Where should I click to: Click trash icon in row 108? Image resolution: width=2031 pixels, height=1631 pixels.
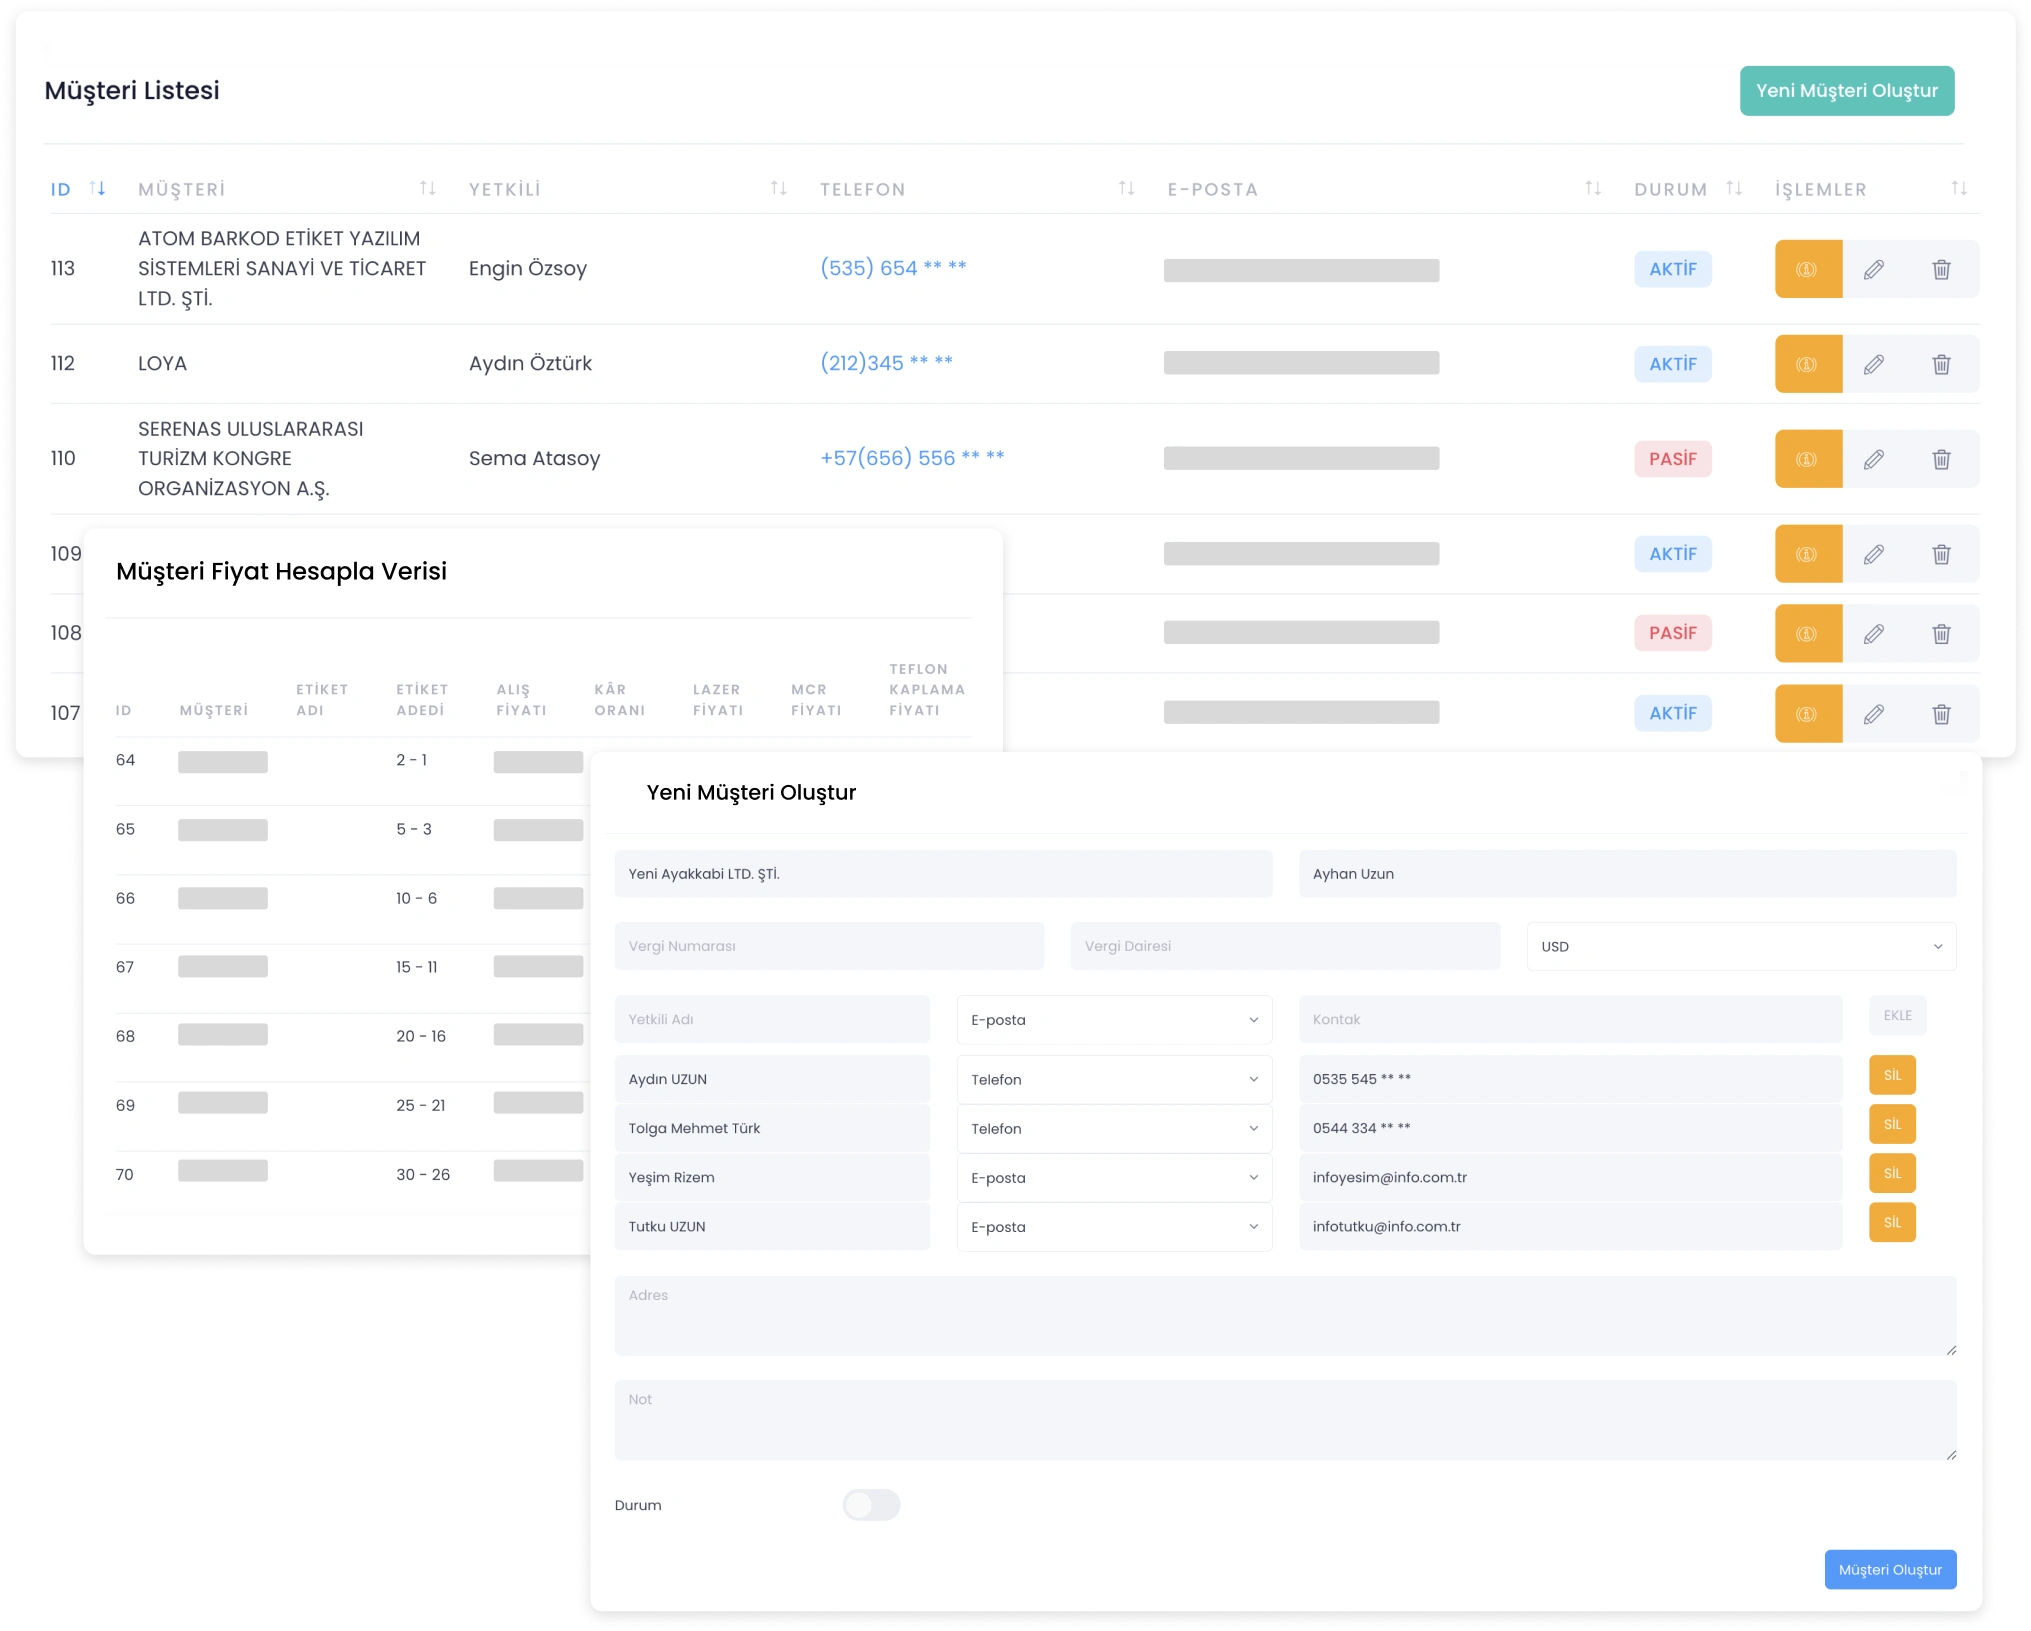[x=1941, y=633]
